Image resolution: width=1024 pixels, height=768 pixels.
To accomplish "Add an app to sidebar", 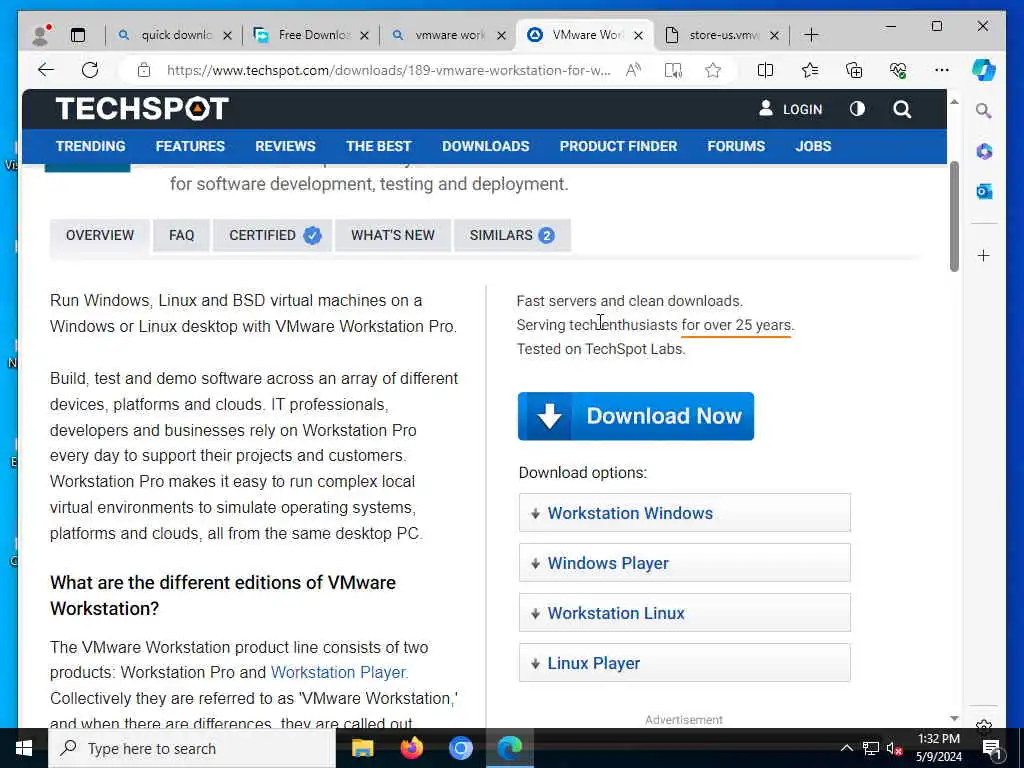I will pos(984,255).
